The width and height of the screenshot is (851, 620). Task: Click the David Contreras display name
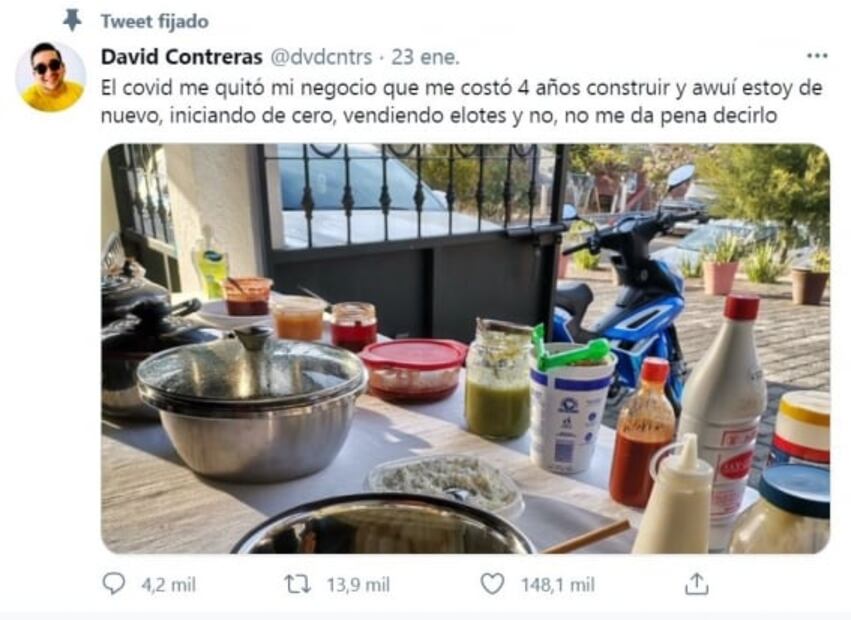coord(182,56)
